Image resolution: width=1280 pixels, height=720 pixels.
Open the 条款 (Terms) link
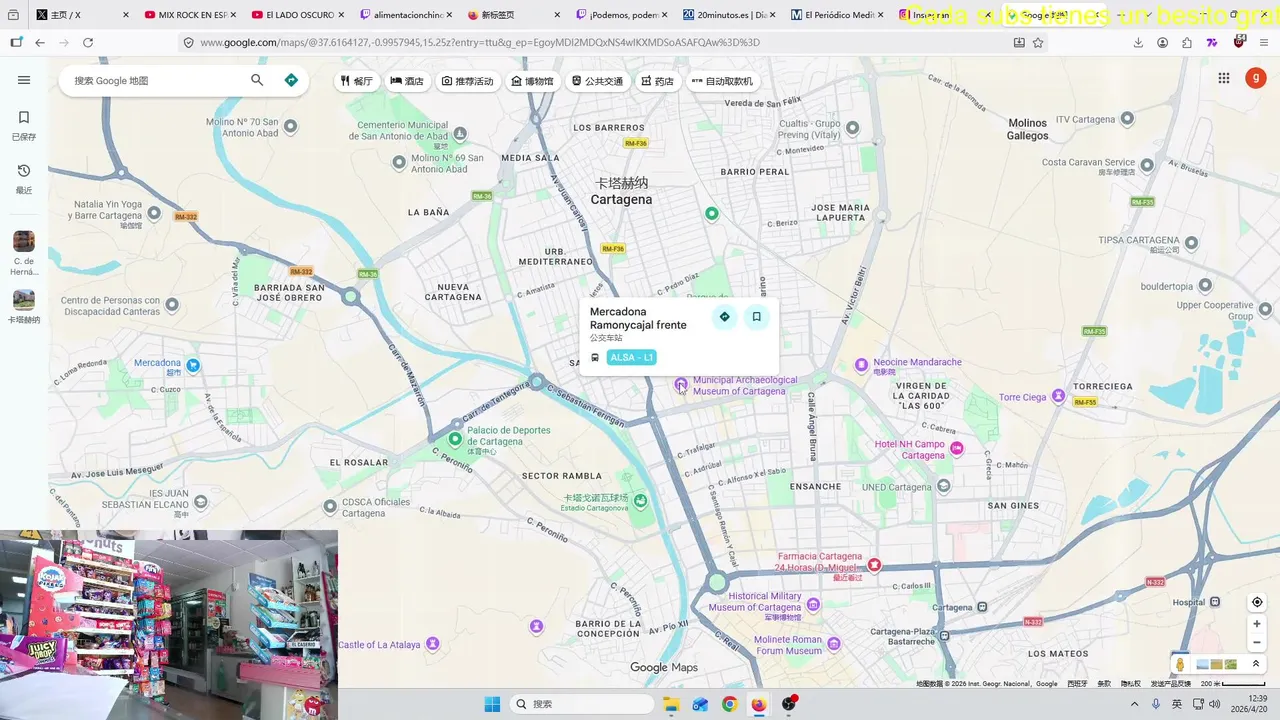click(1104, 684)
